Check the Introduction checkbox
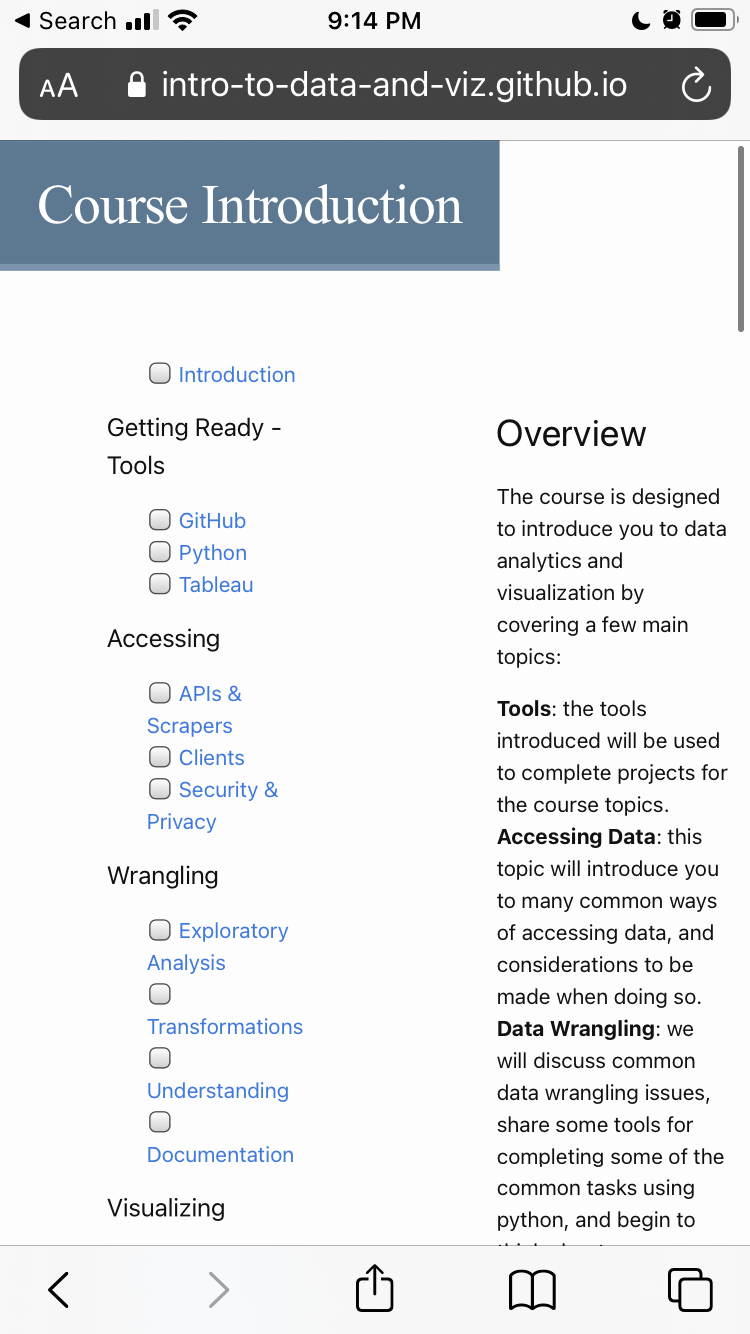Image resolution: width=750 pixels, height=1334 pixels. tap(160, 374)
